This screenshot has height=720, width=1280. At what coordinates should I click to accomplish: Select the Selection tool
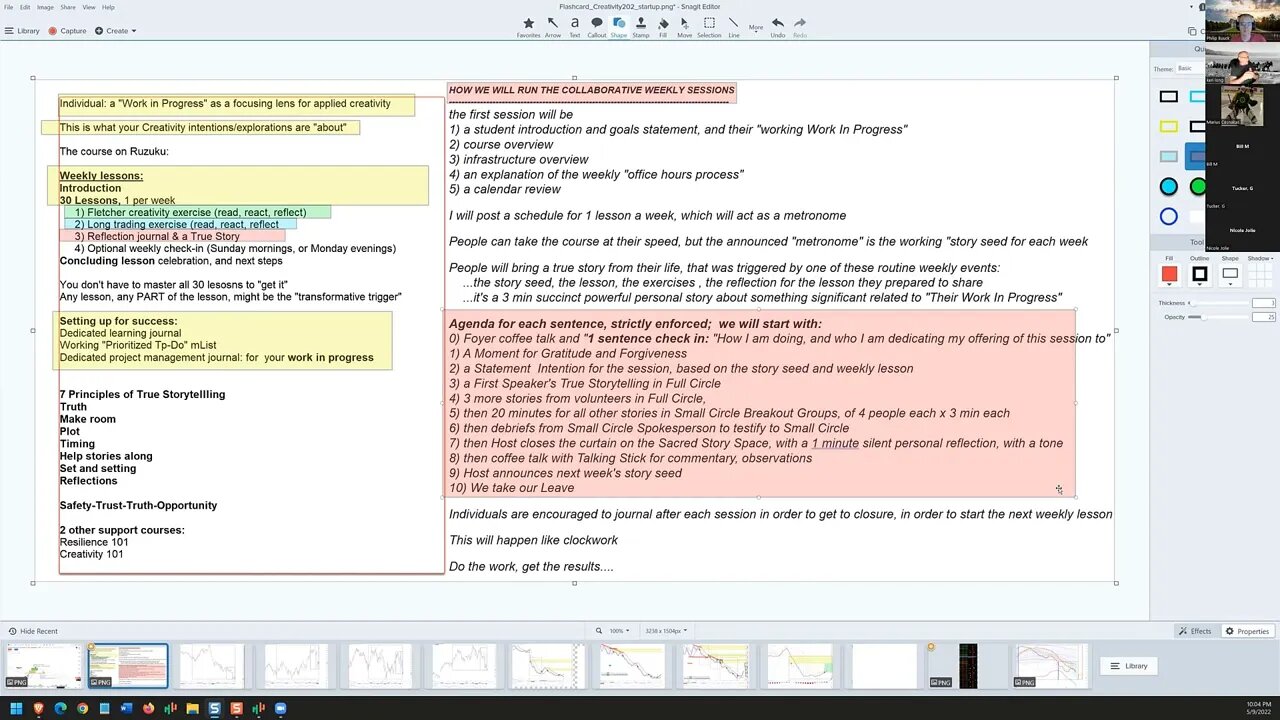[709, 27]
